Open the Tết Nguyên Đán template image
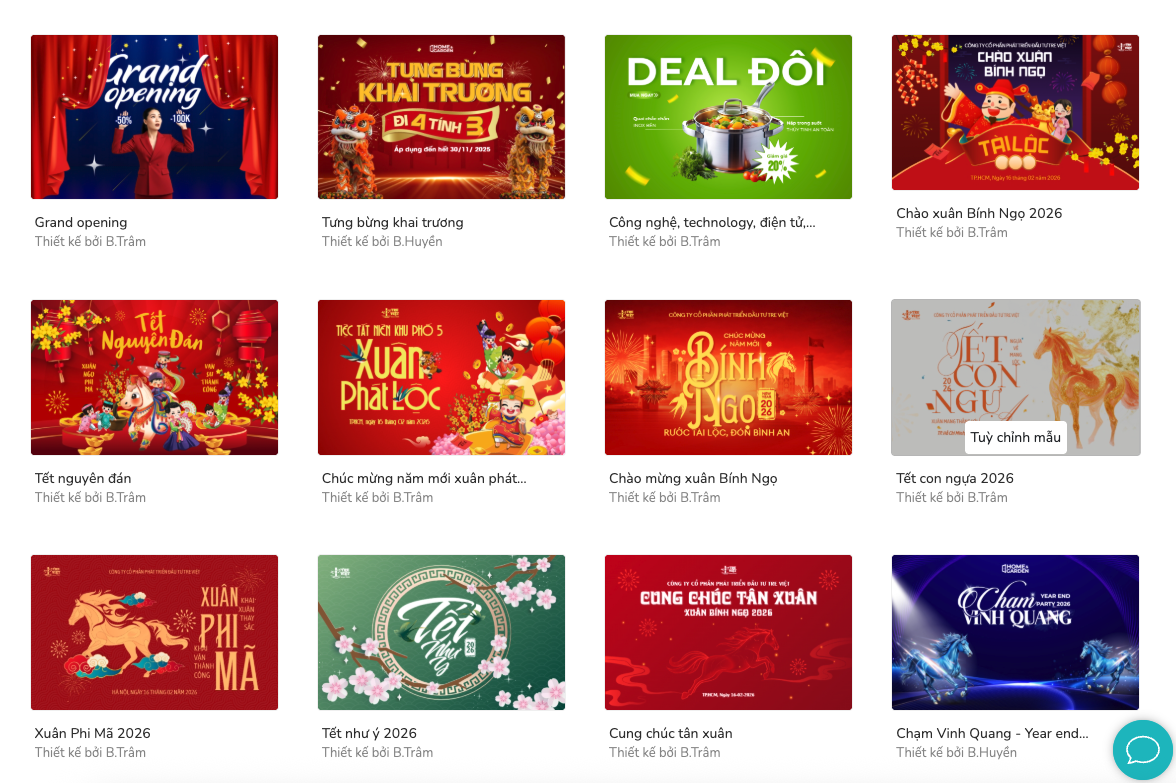1176x783 pixels. [x=154, y=377]
